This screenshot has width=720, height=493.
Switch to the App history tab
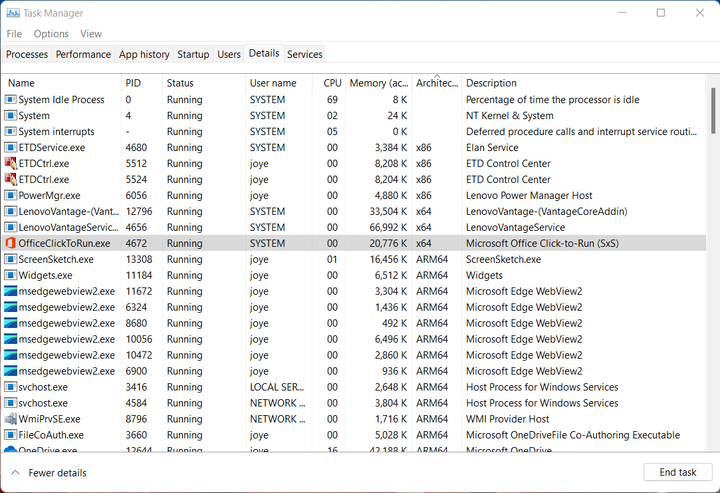144,54
